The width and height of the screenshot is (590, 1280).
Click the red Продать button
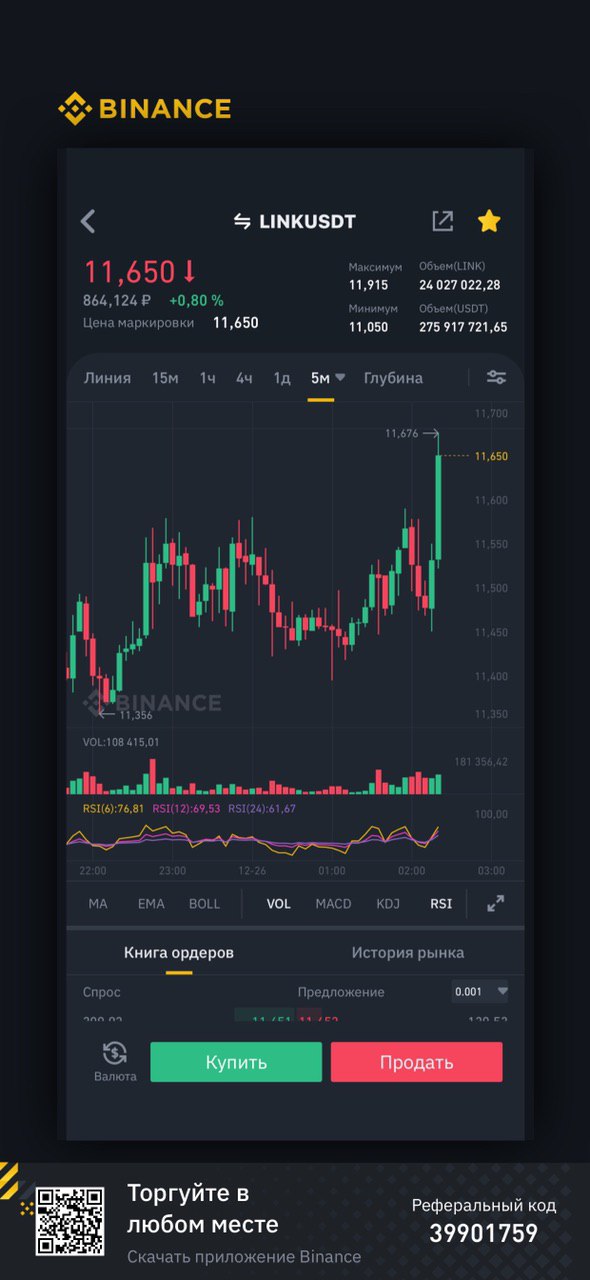tap(416, 1062)
